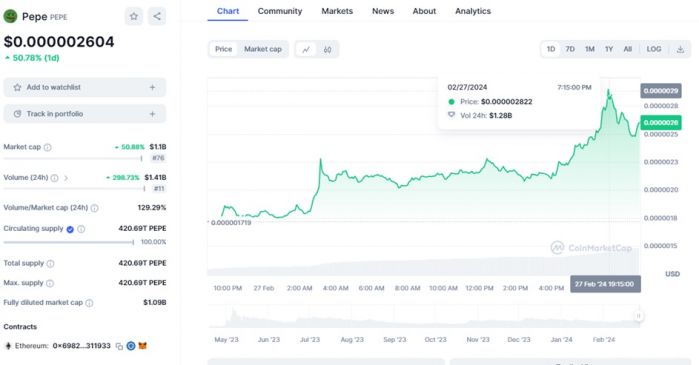Switch to candlestick chart icon
The height and width of the screenshot is (365, 699).
pos(328,49)
